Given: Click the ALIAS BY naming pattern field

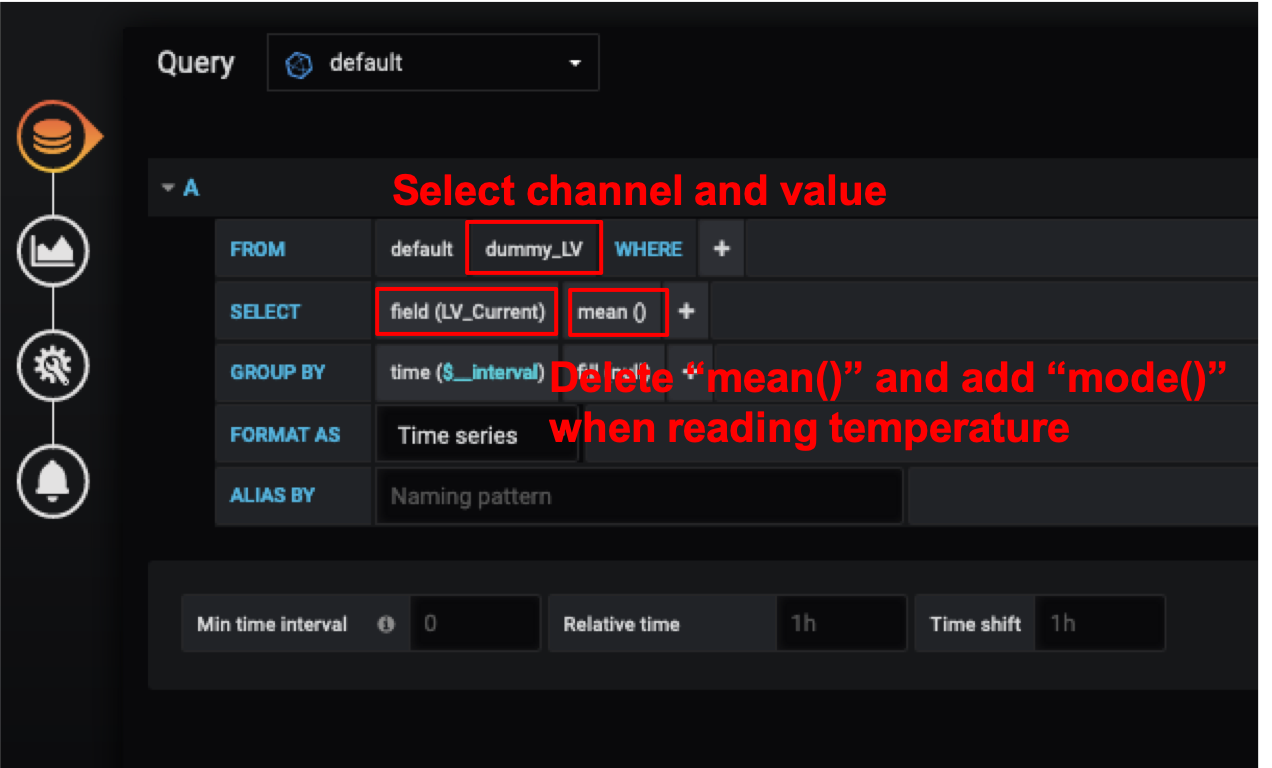Looking at the screenshot, I should pyautogui.click(x=640, y=496).
